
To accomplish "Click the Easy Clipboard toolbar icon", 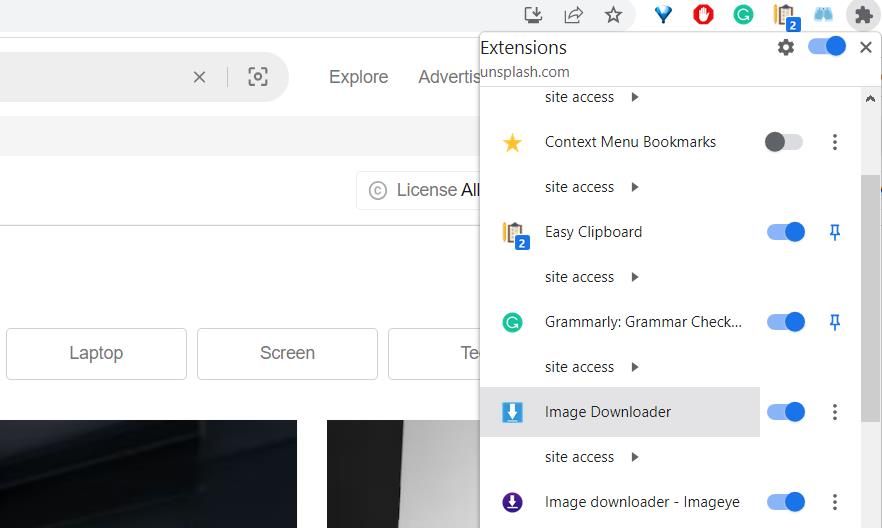I will click(x=784, y=15).
